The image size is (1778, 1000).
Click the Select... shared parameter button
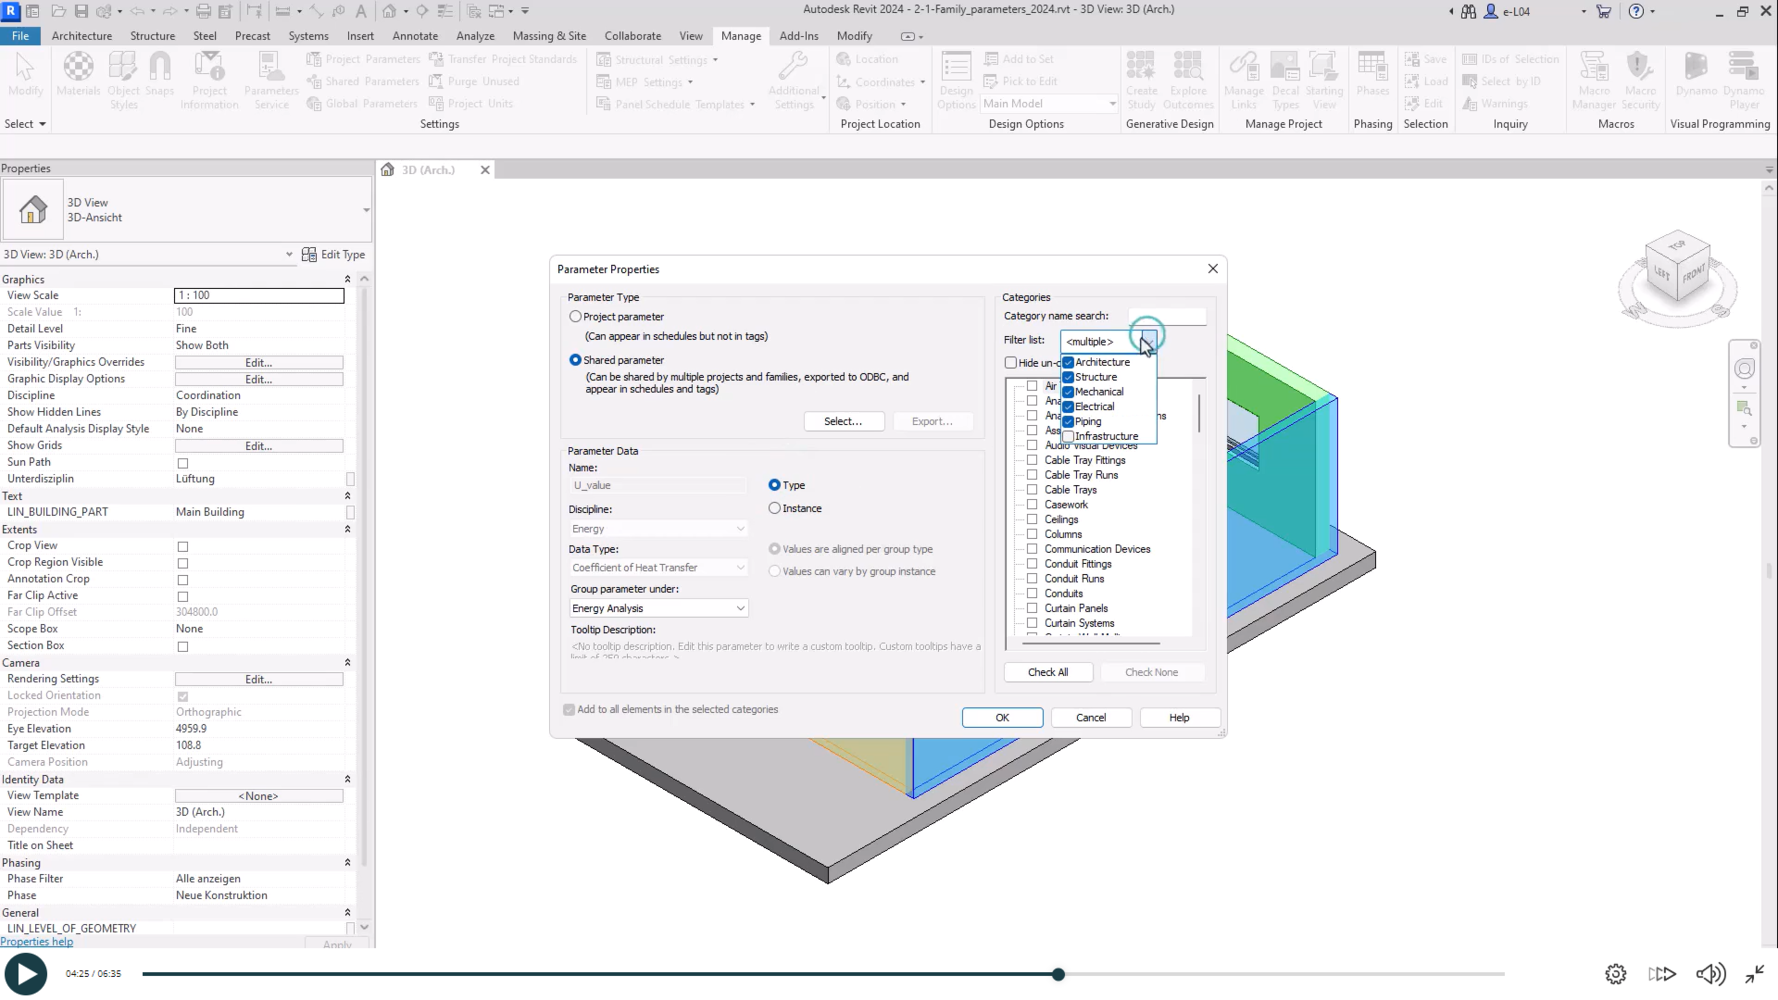click(x=843, y=421)
